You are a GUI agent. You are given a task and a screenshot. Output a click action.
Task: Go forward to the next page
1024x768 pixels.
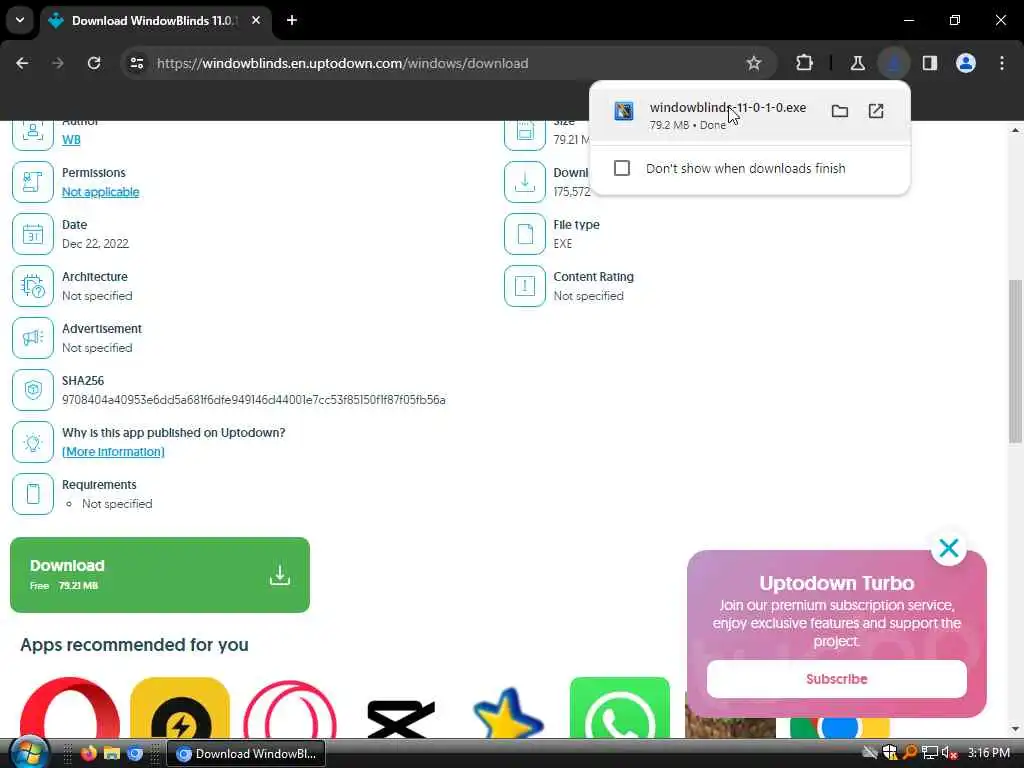pos(58,63)
